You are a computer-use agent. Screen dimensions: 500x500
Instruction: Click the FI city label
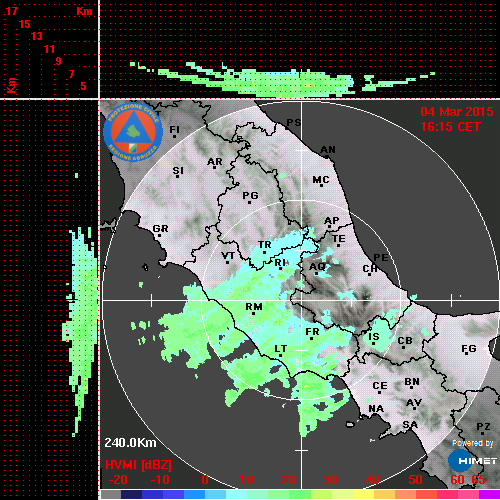click(x=175, y=129)
